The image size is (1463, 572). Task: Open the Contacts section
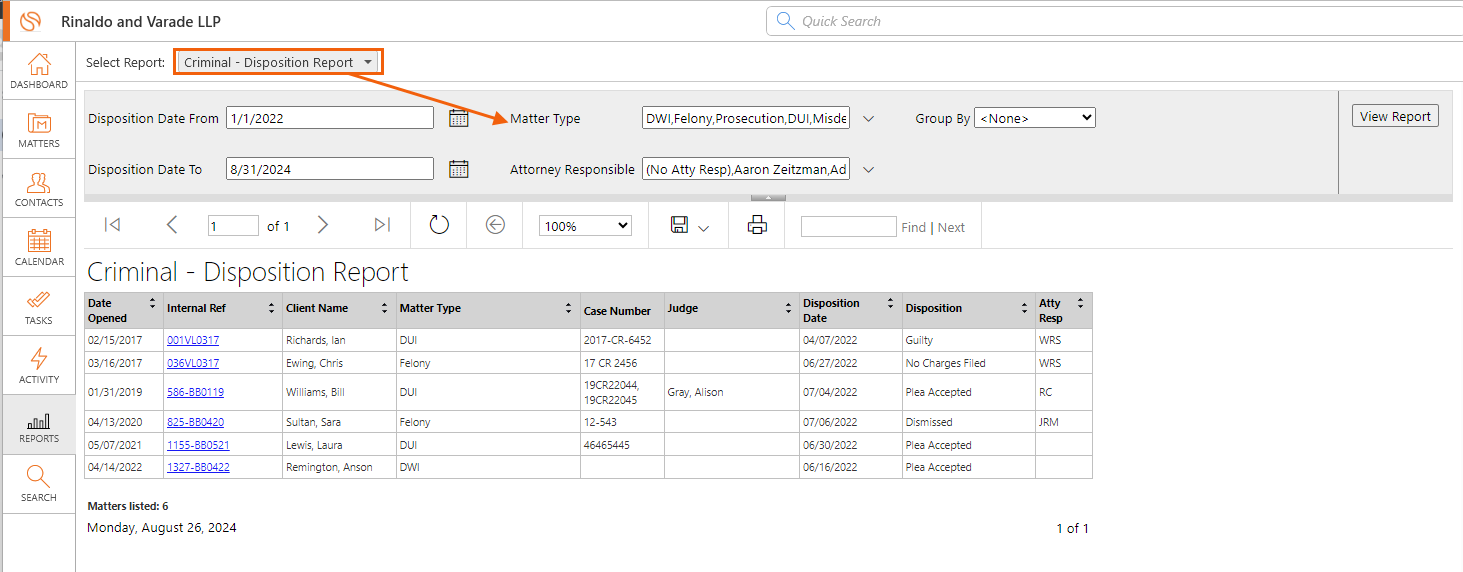pyautogui.click(x=39, y=189)
